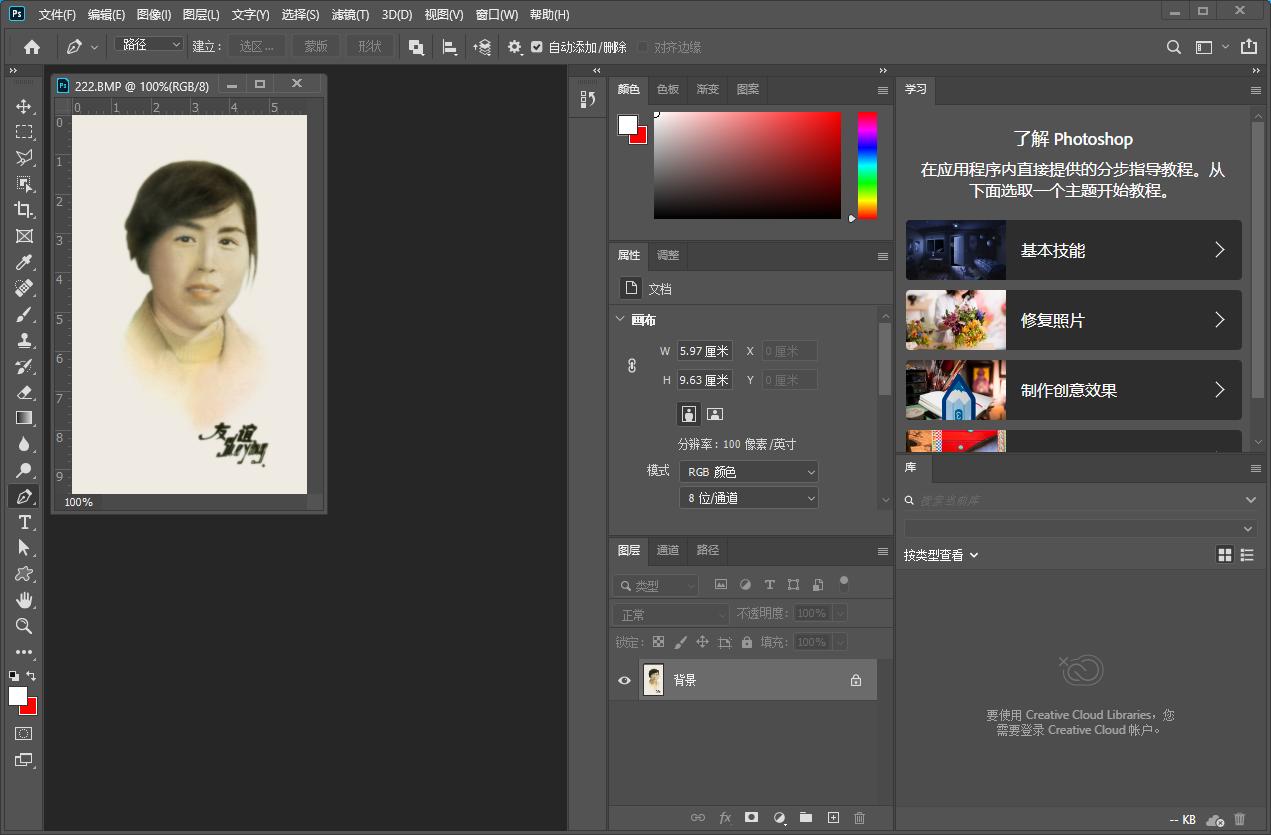Open the 修复照片 tutorial
Viewport: 1271px width, 835px height.
click(x=1073, y=320)
